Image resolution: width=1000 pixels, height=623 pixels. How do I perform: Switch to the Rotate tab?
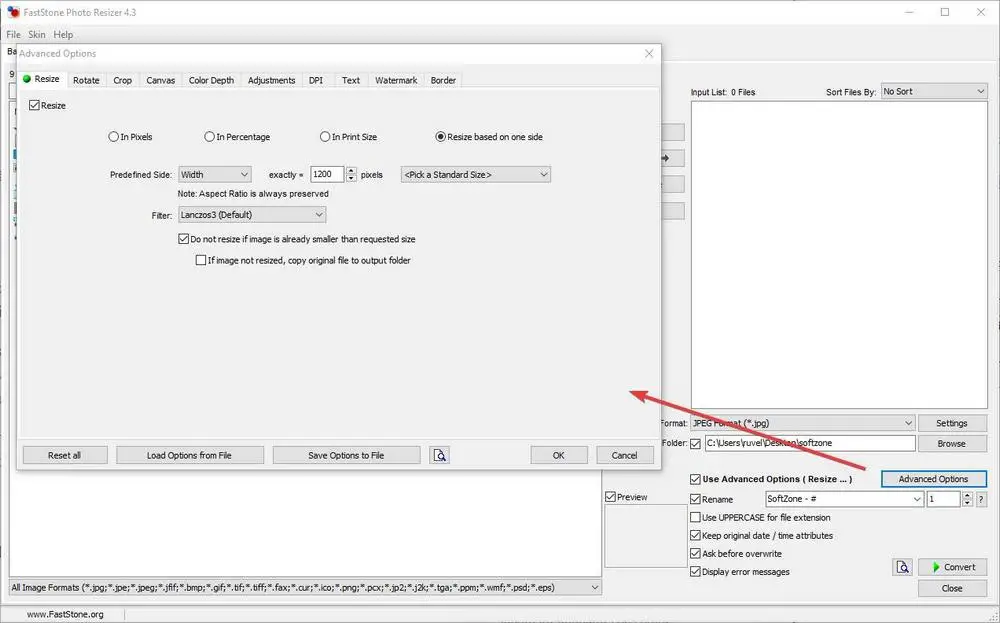click(x=86, y=80)
